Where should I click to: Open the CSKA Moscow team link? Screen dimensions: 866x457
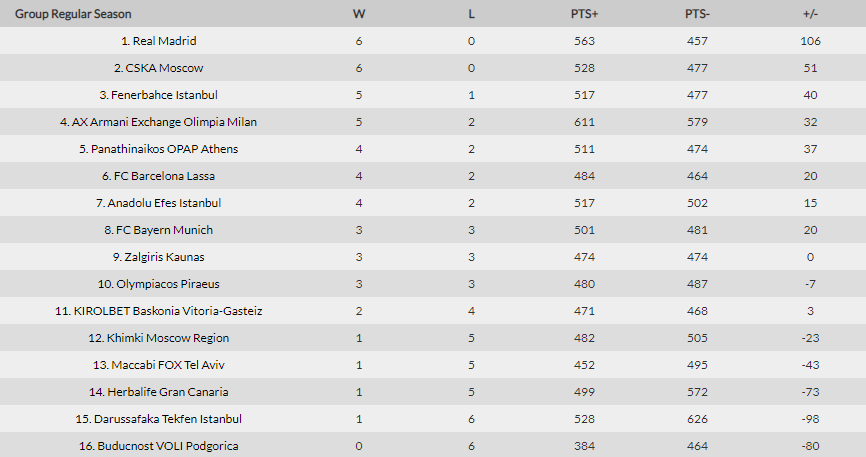click(164, 68)
